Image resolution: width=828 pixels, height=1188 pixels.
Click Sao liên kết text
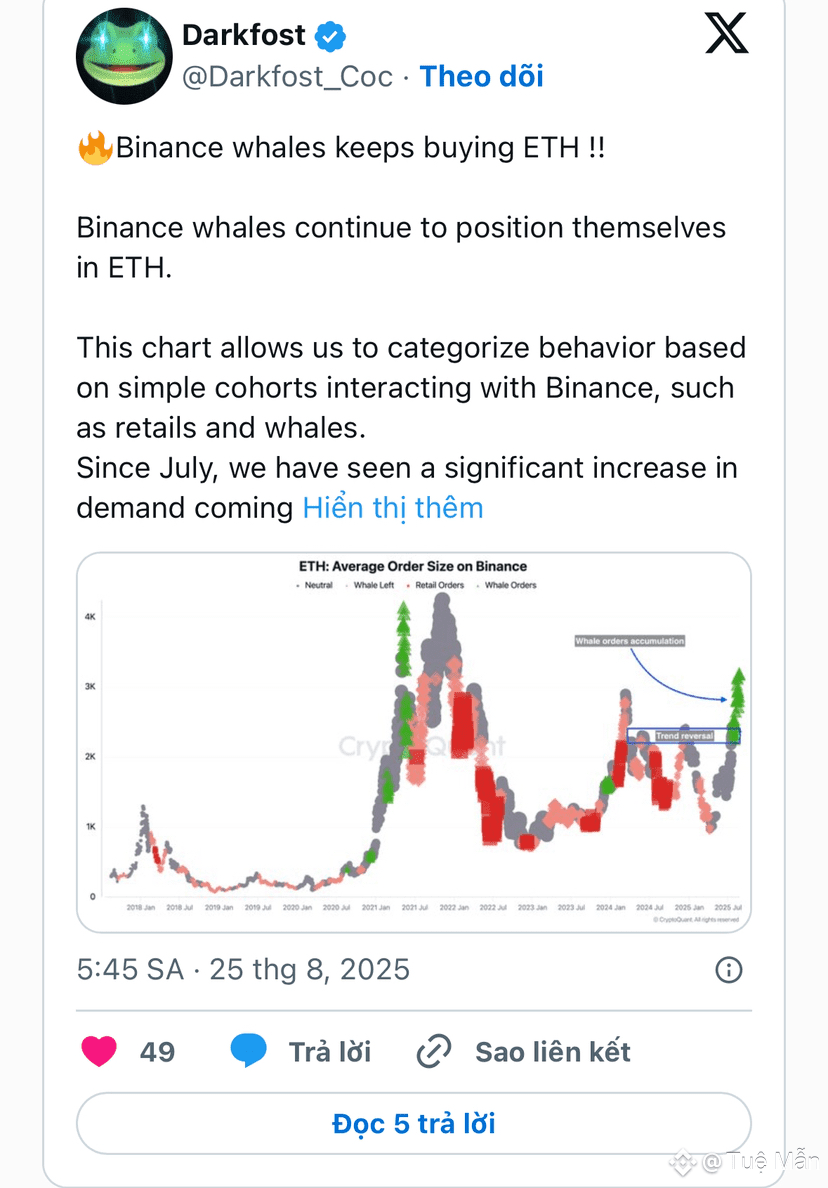pos(553,1052)
